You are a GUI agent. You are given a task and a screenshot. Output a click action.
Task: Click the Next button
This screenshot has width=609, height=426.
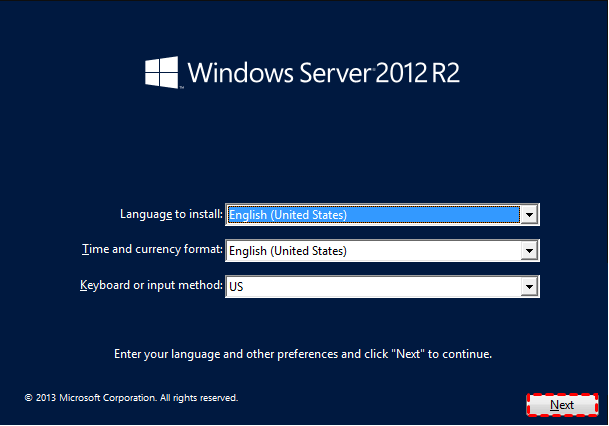562,405
